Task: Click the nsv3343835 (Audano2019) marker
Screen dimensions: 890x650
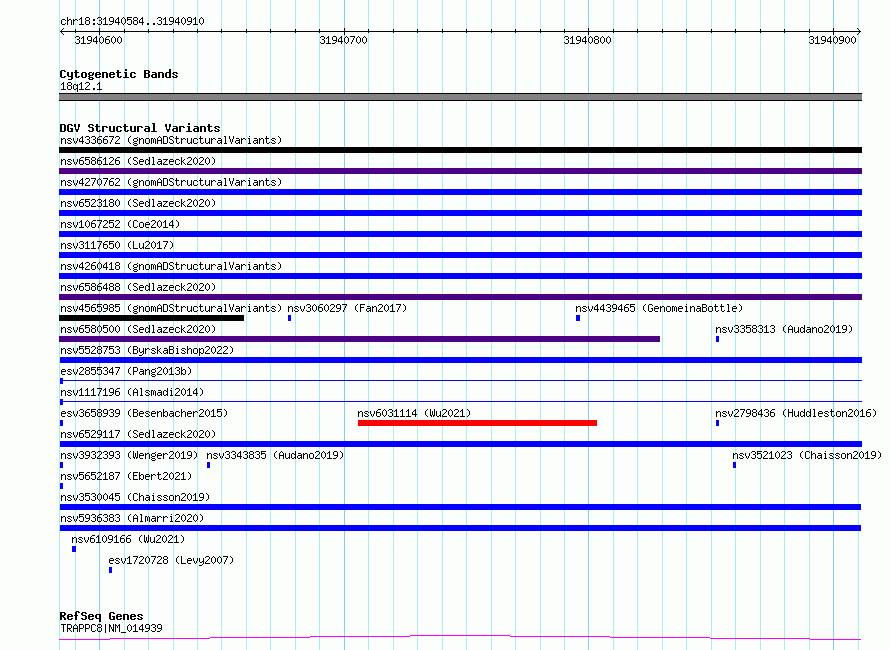Action: click(x=208, y=465)
